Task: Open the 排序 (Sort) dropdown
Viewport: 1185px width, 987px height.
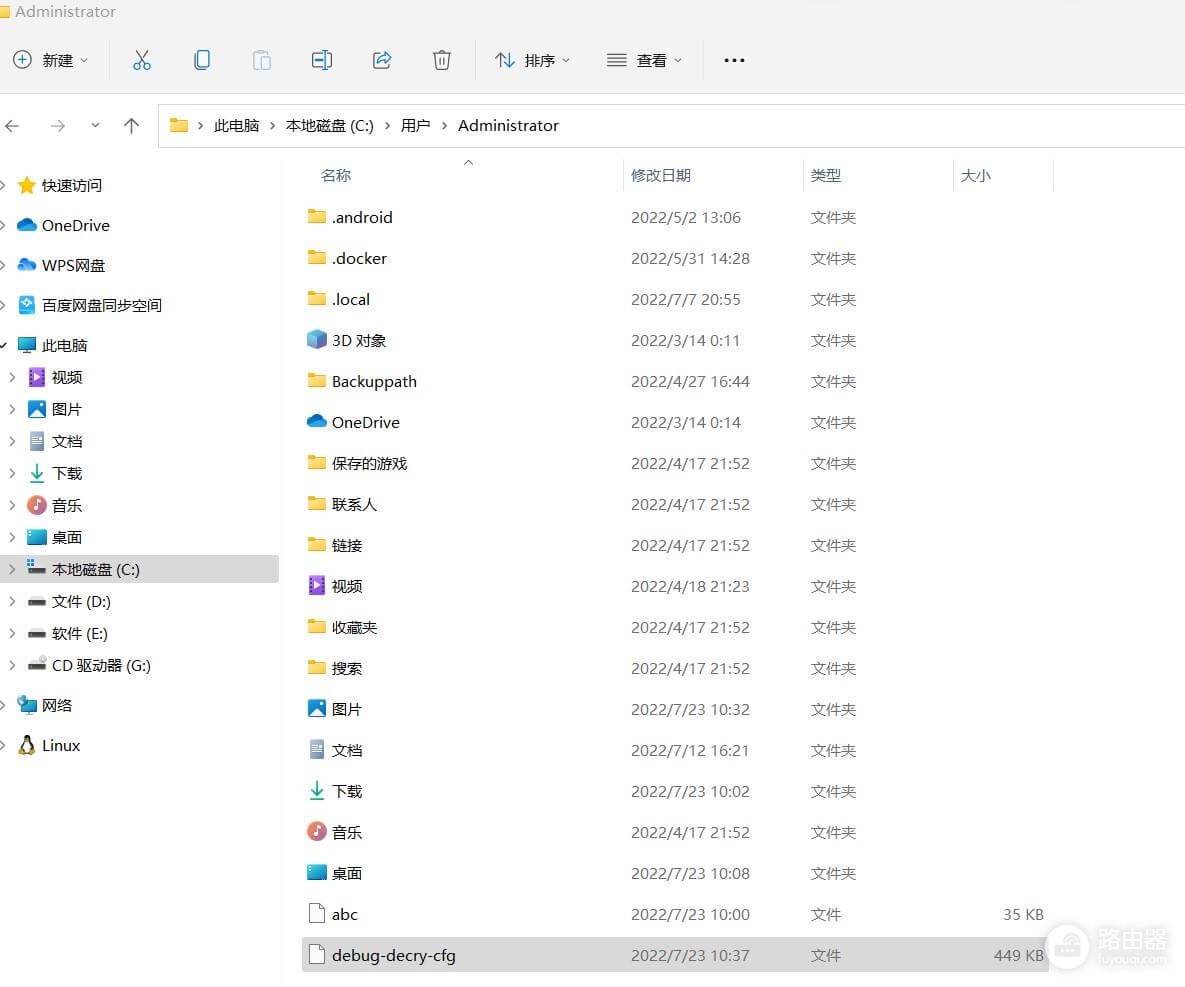Action: click(532, 60)
